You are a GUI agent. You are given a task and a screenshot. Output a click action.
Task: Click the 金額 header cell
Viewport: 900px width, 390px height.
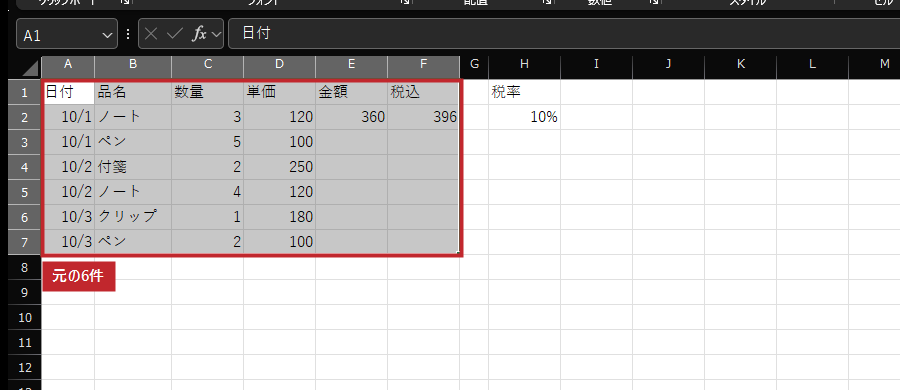click(x=352, y=92)
